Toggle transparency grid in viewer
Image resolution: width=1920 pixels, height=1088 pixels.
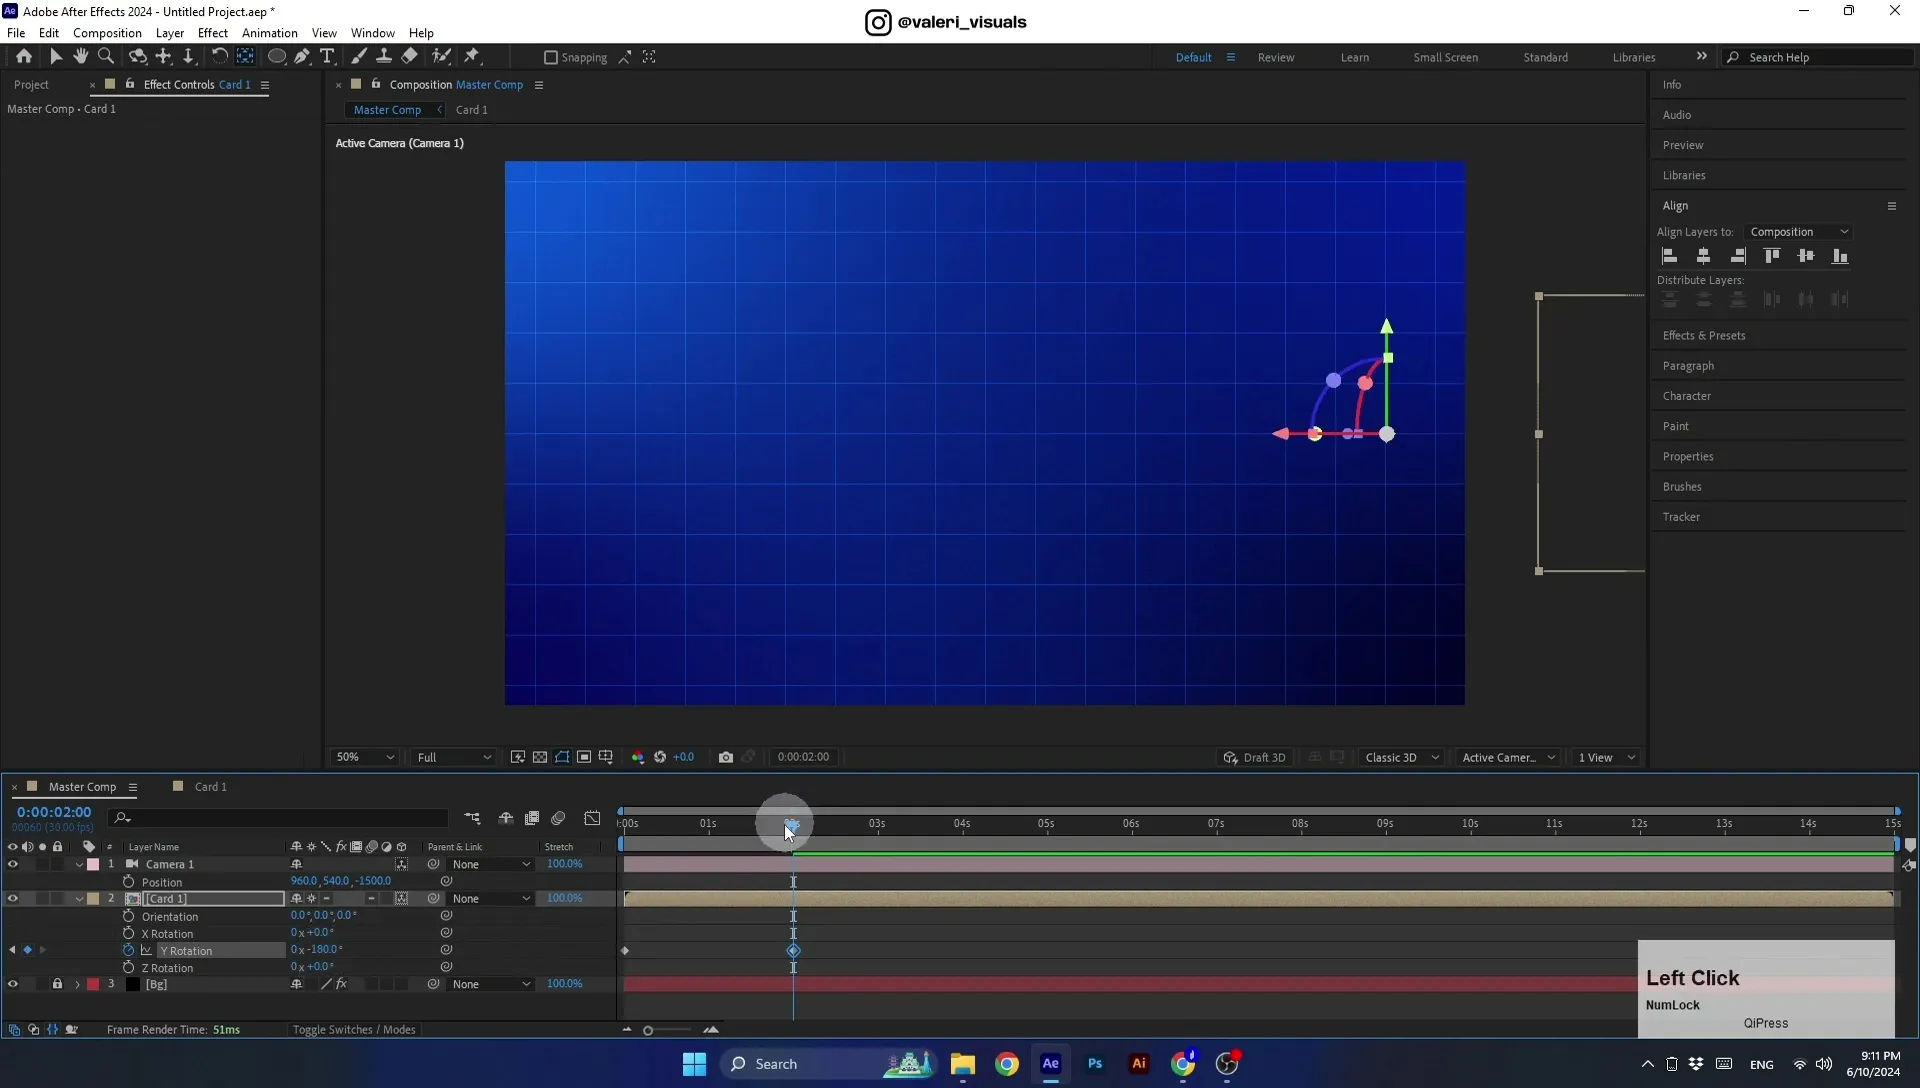(540, 757)
